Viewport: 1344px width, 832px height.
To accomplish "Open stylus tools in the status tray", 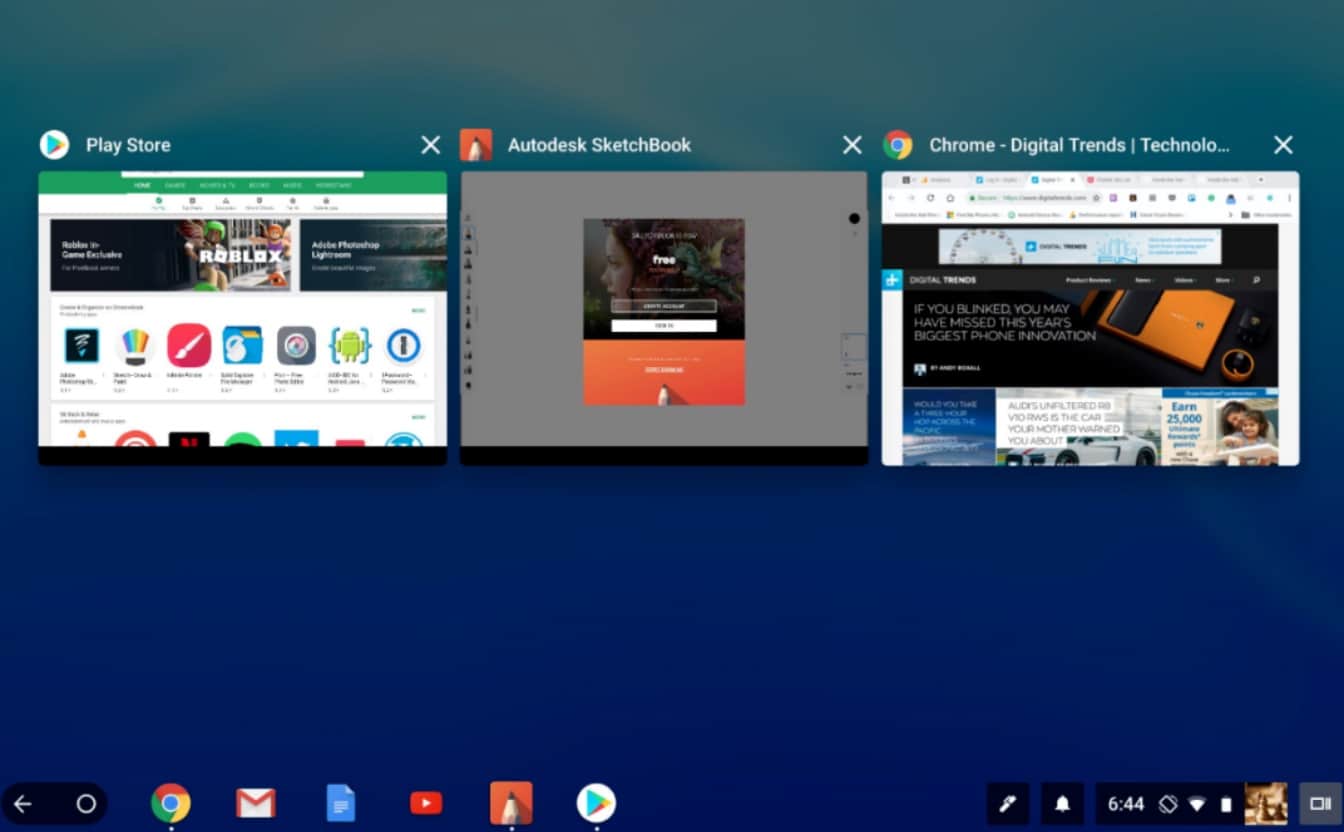I will [x=1008, y=803].
